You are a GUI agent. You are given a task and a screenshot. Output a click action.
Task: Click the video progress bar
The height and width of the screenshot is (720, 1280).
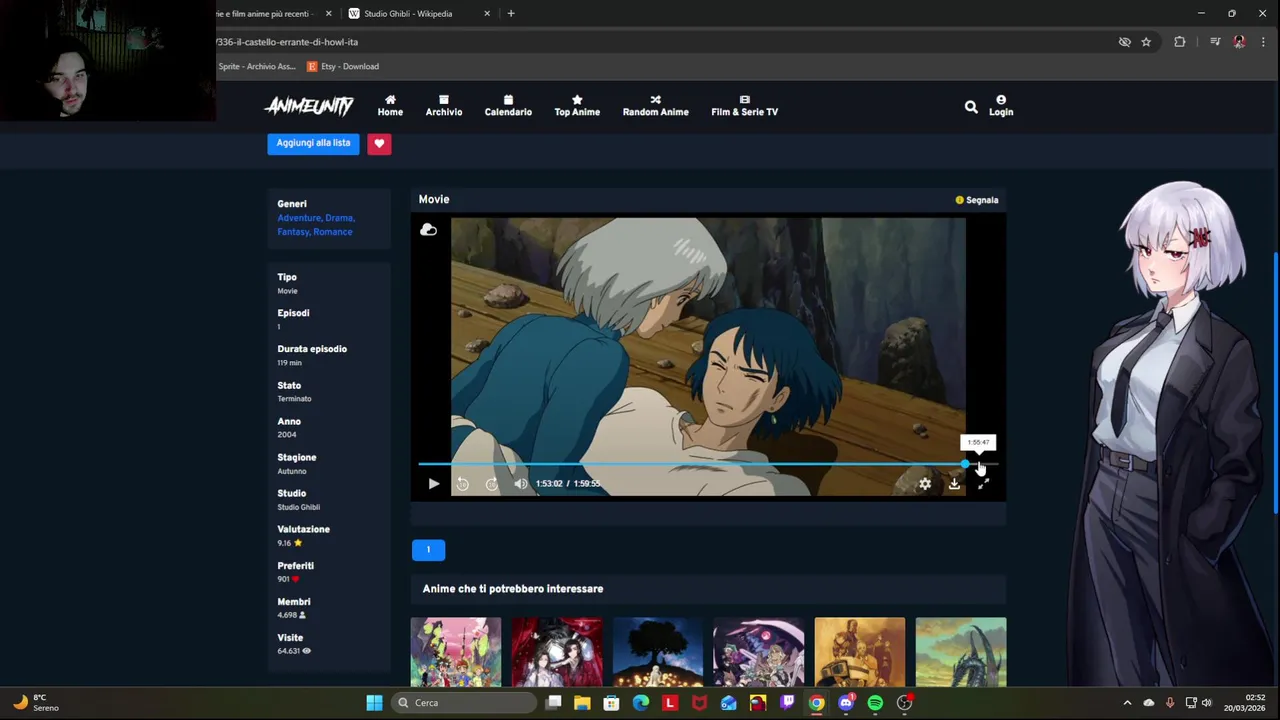[708, 464]
